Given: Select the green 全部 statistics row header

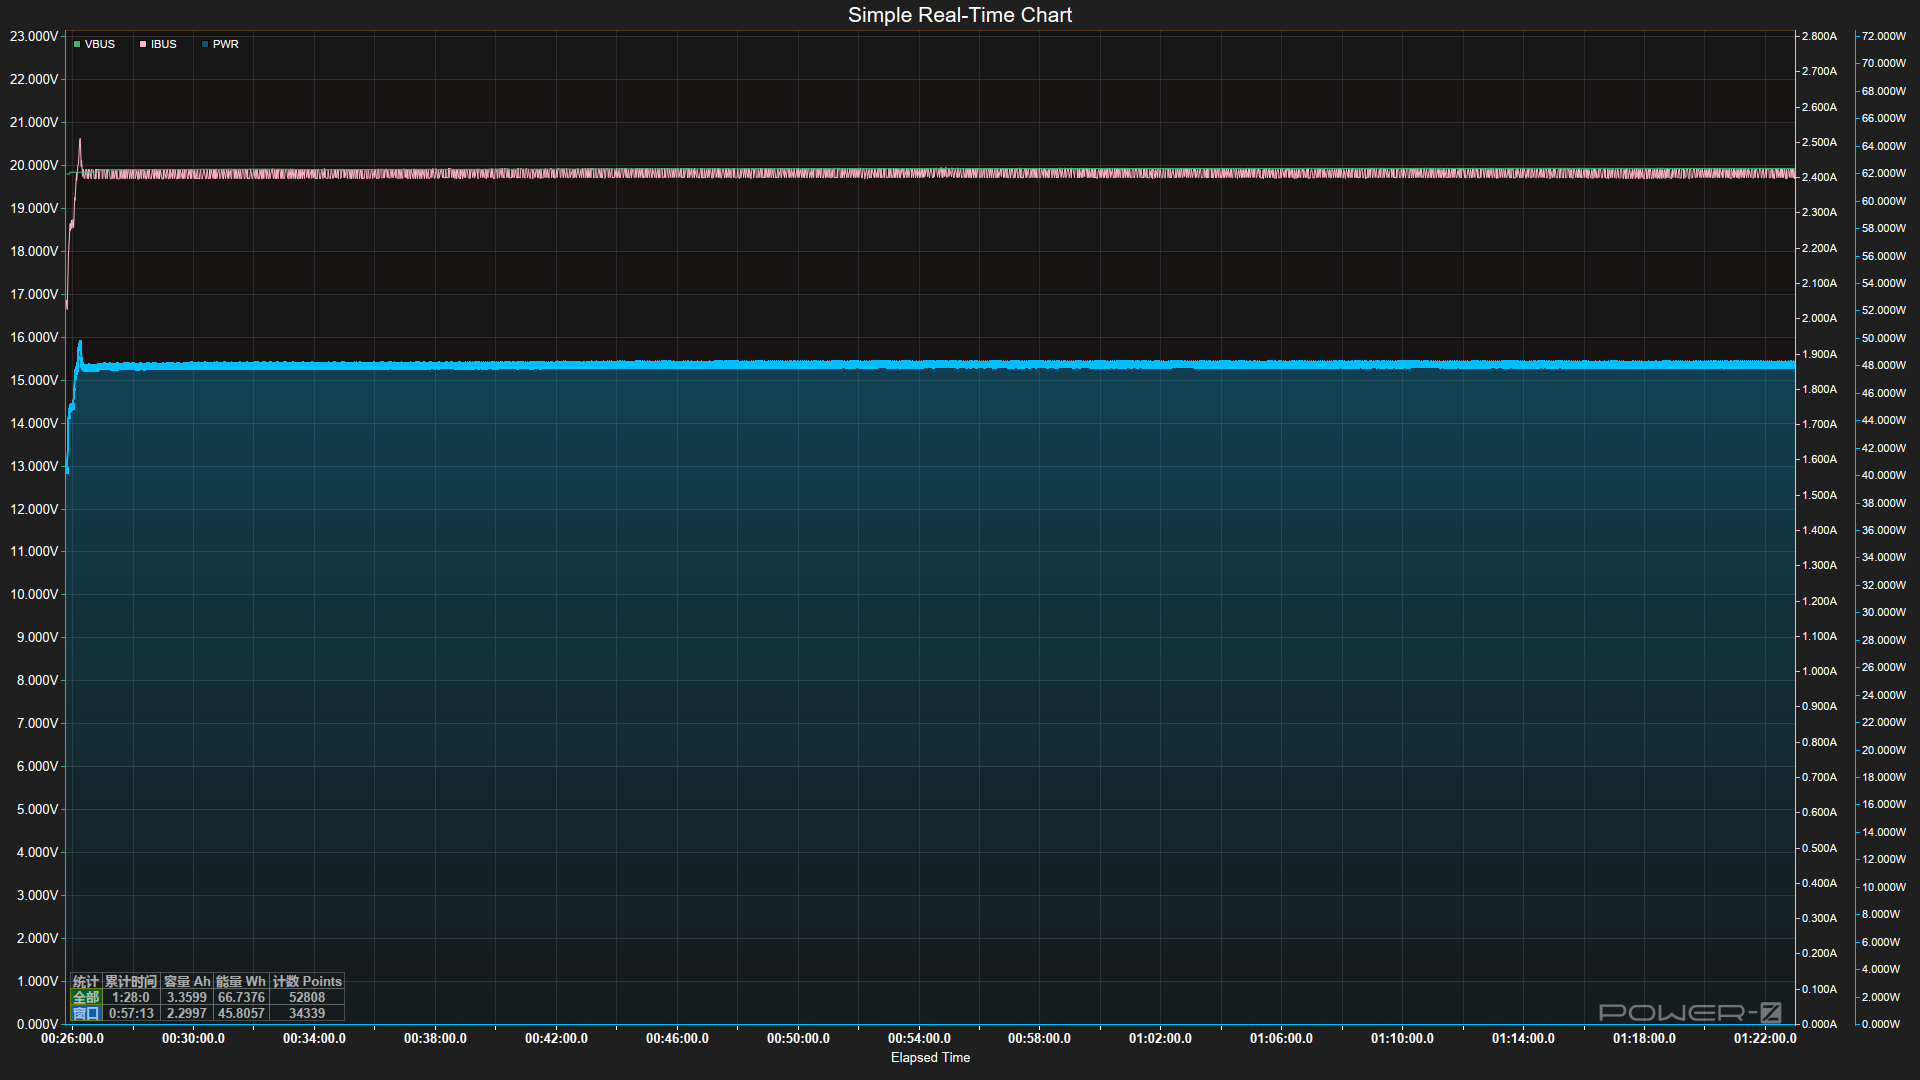Looking at the screenshot, I should [86, 997].
